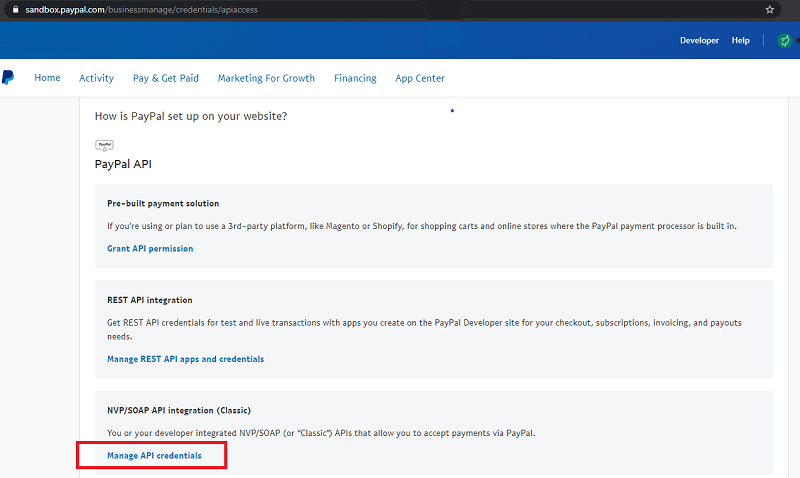Screen dimensions: 800x478
Task: Click the Developer link in header
Action: pos(699,40)
